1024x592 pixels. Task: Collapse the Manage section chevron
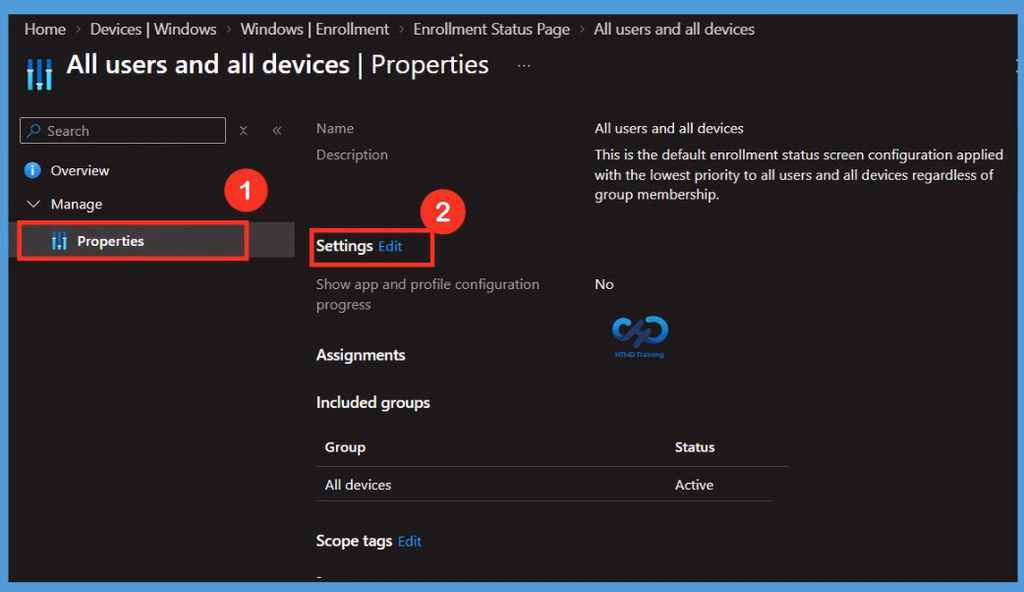33,204
